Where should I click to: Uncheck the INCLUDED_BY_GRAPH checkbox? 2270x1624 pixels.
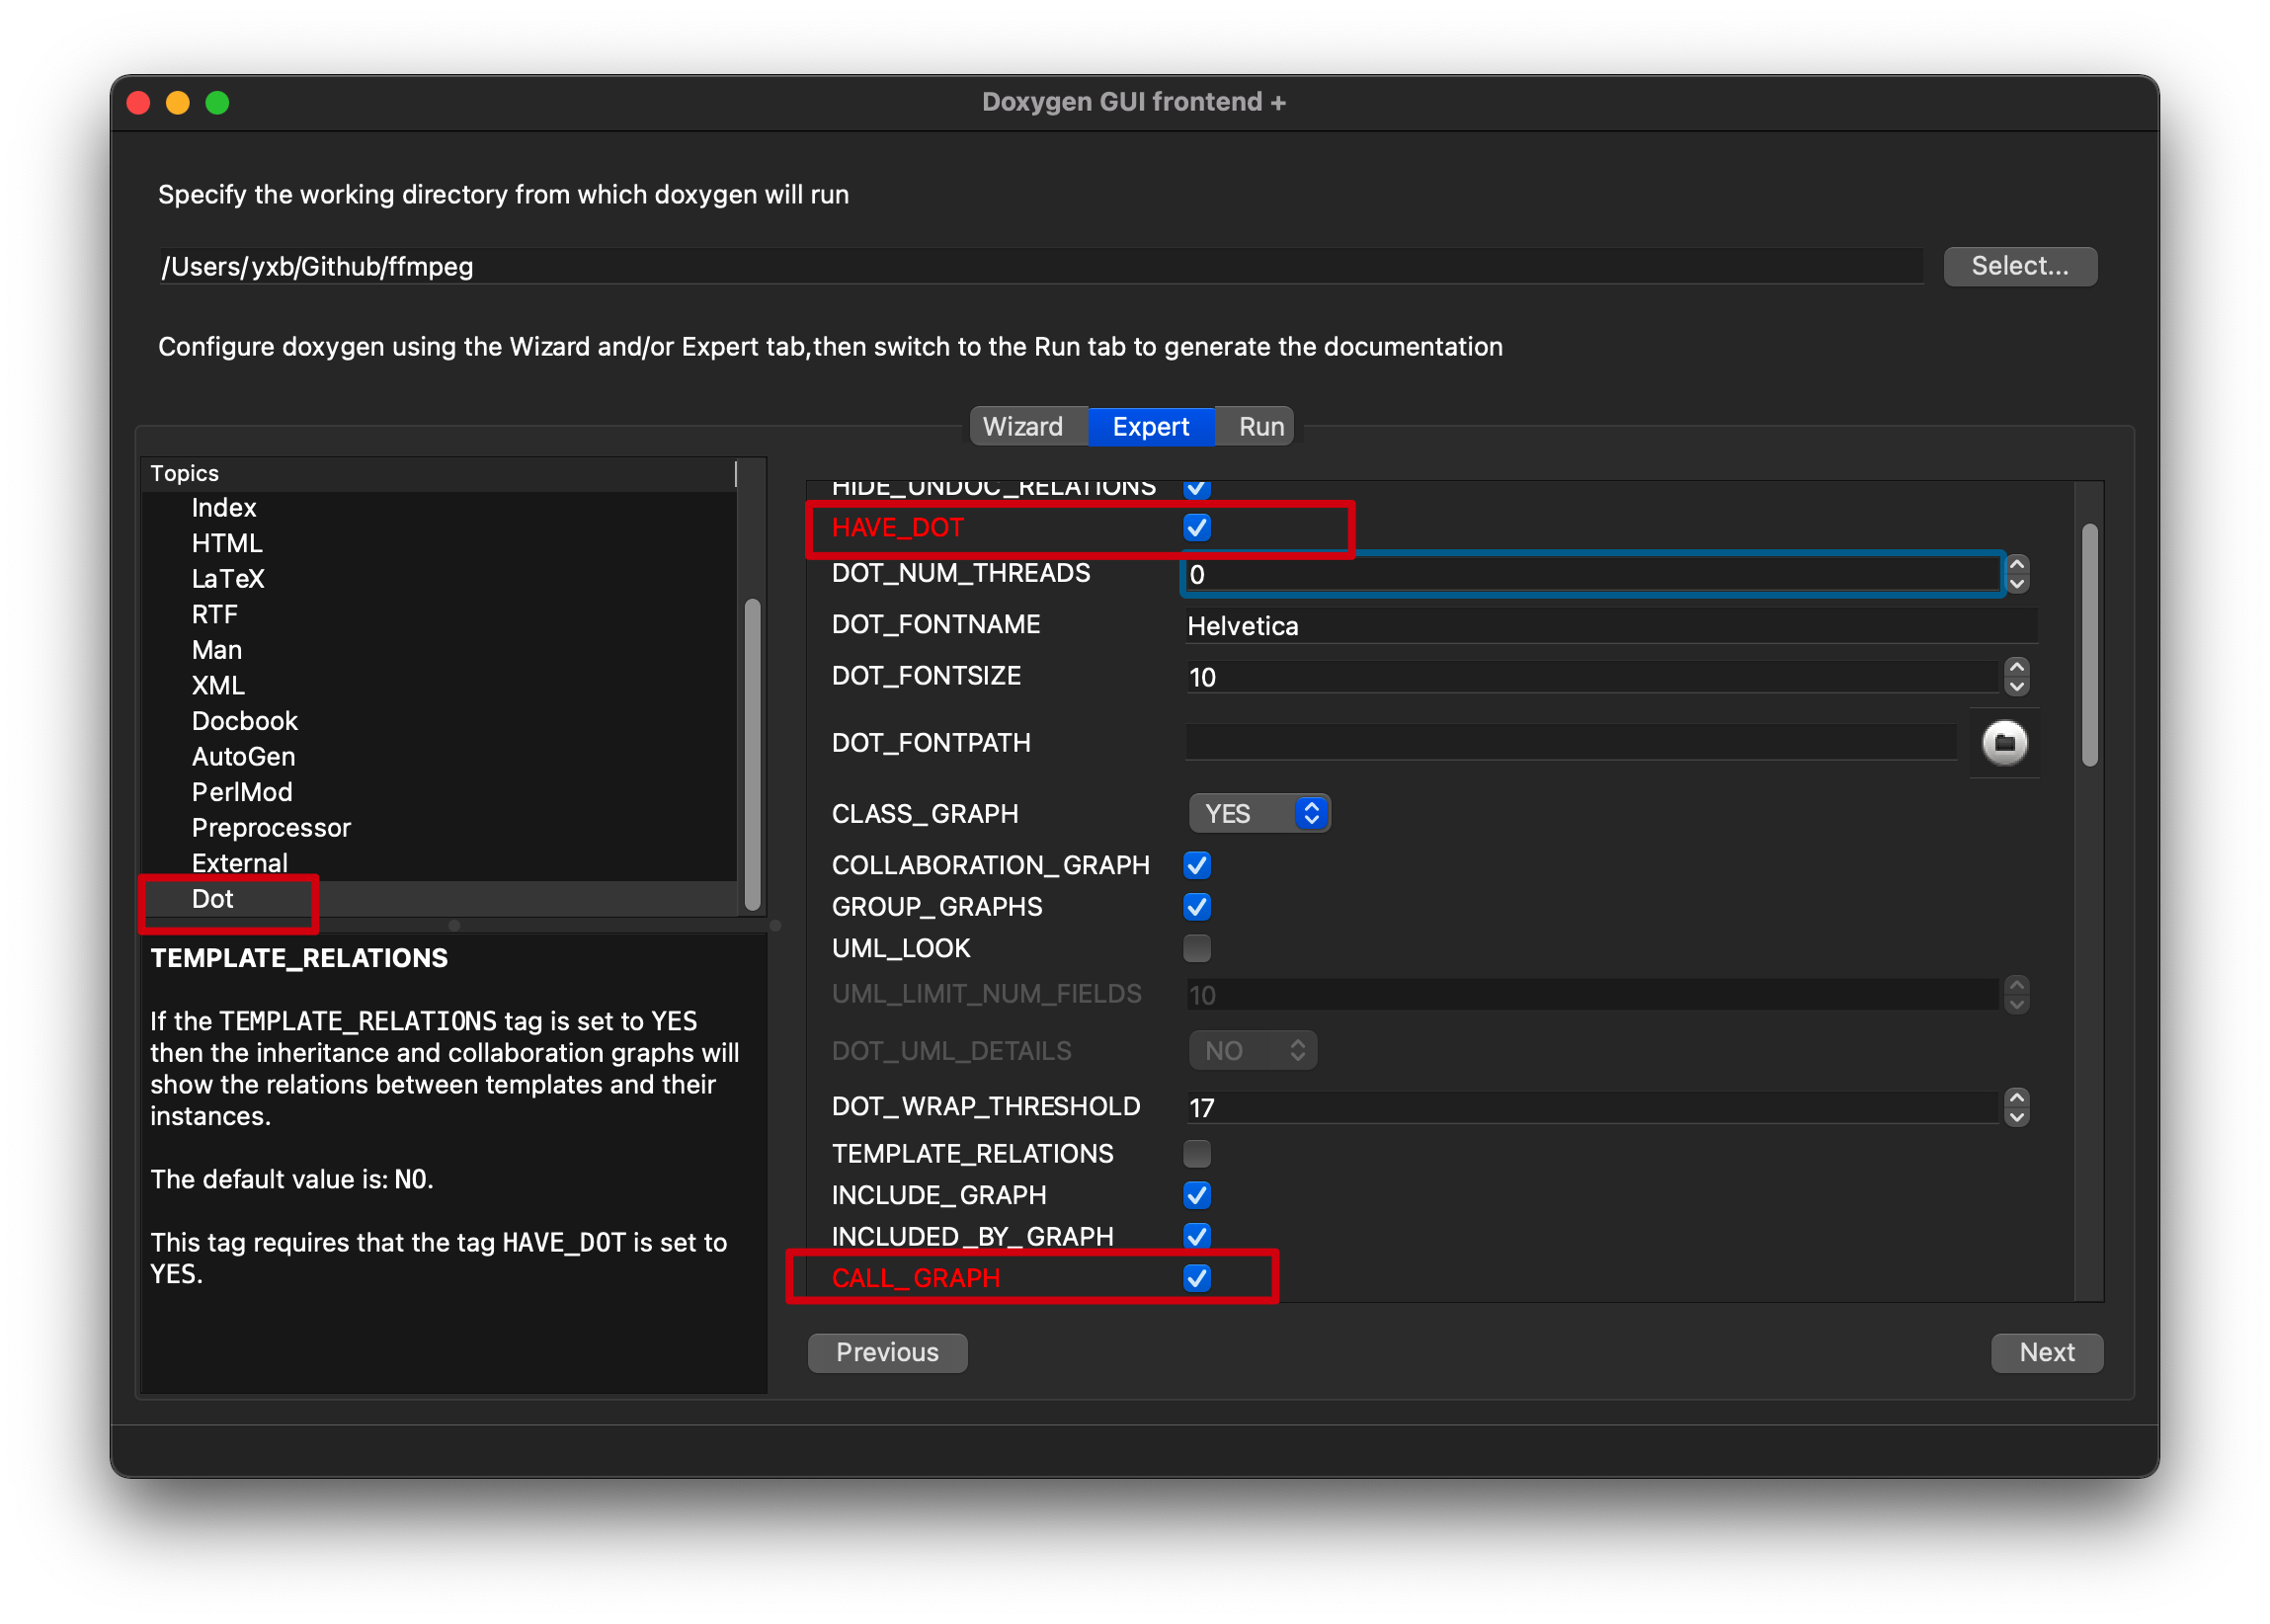coord(1197,1237)
